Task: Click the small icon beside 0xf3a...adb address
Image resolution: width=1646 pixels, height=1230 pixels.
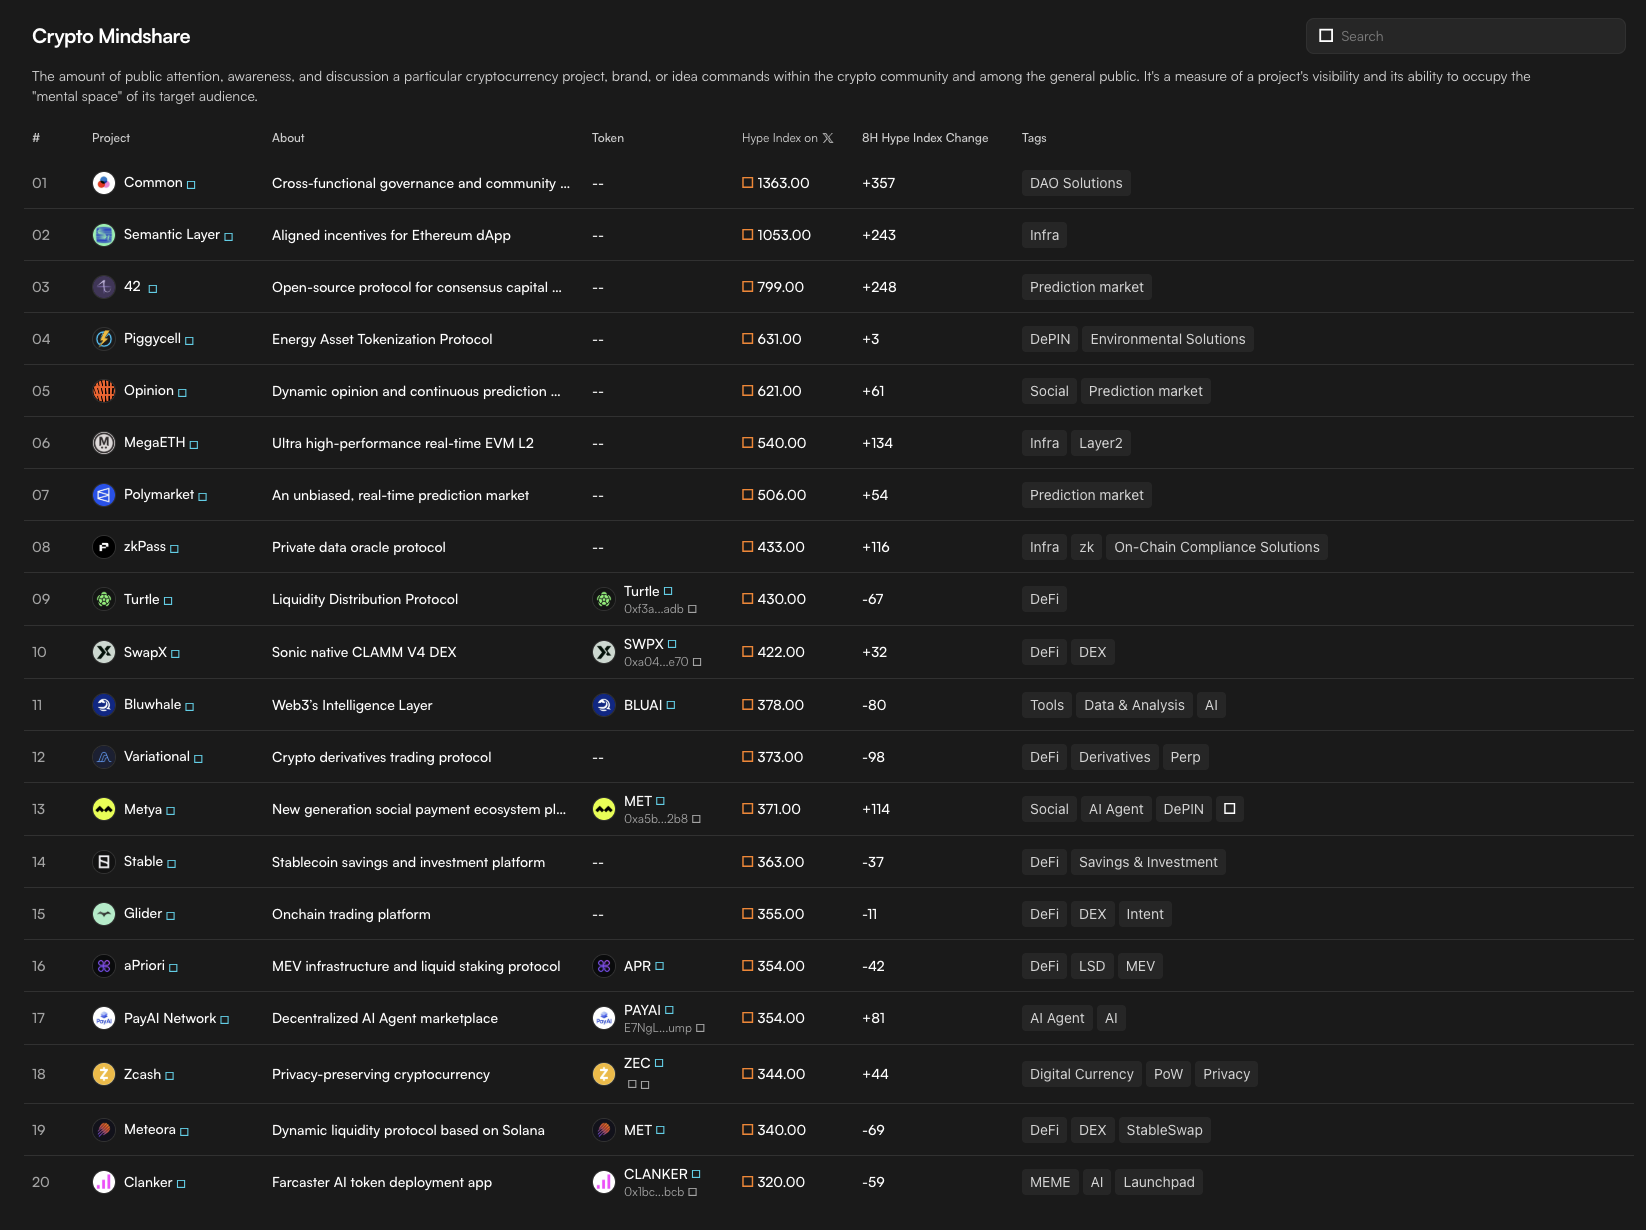Action: pos(692,609)
